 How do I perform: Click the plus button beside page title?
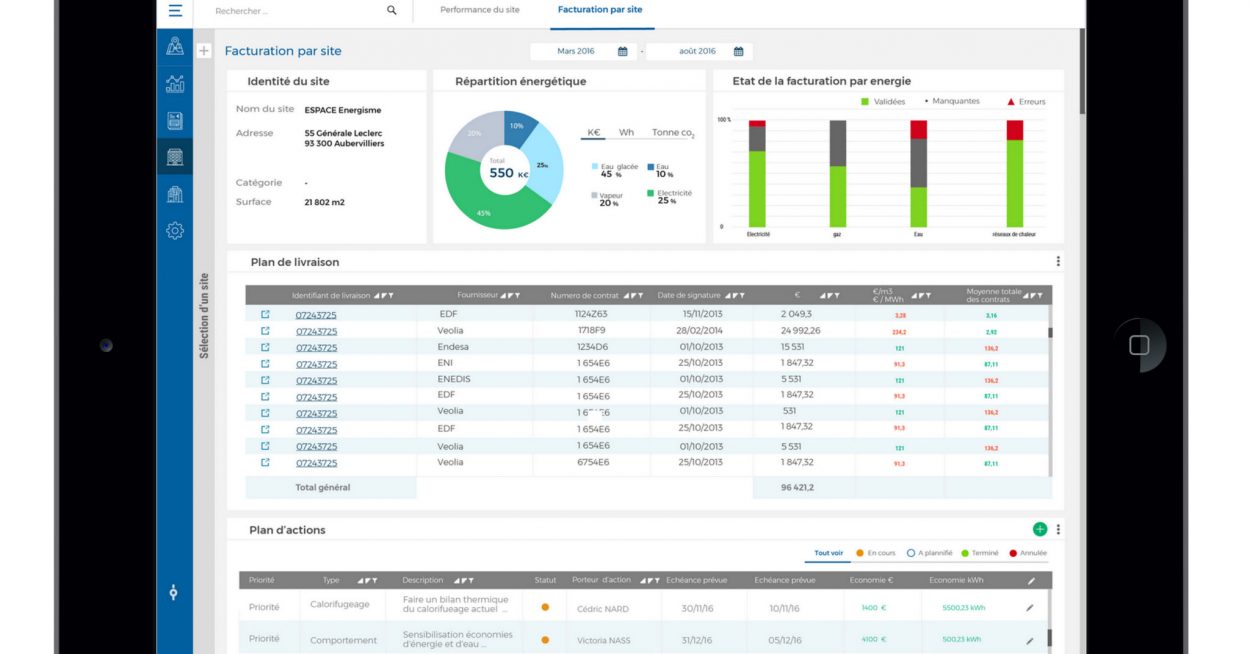pos(204,51)
